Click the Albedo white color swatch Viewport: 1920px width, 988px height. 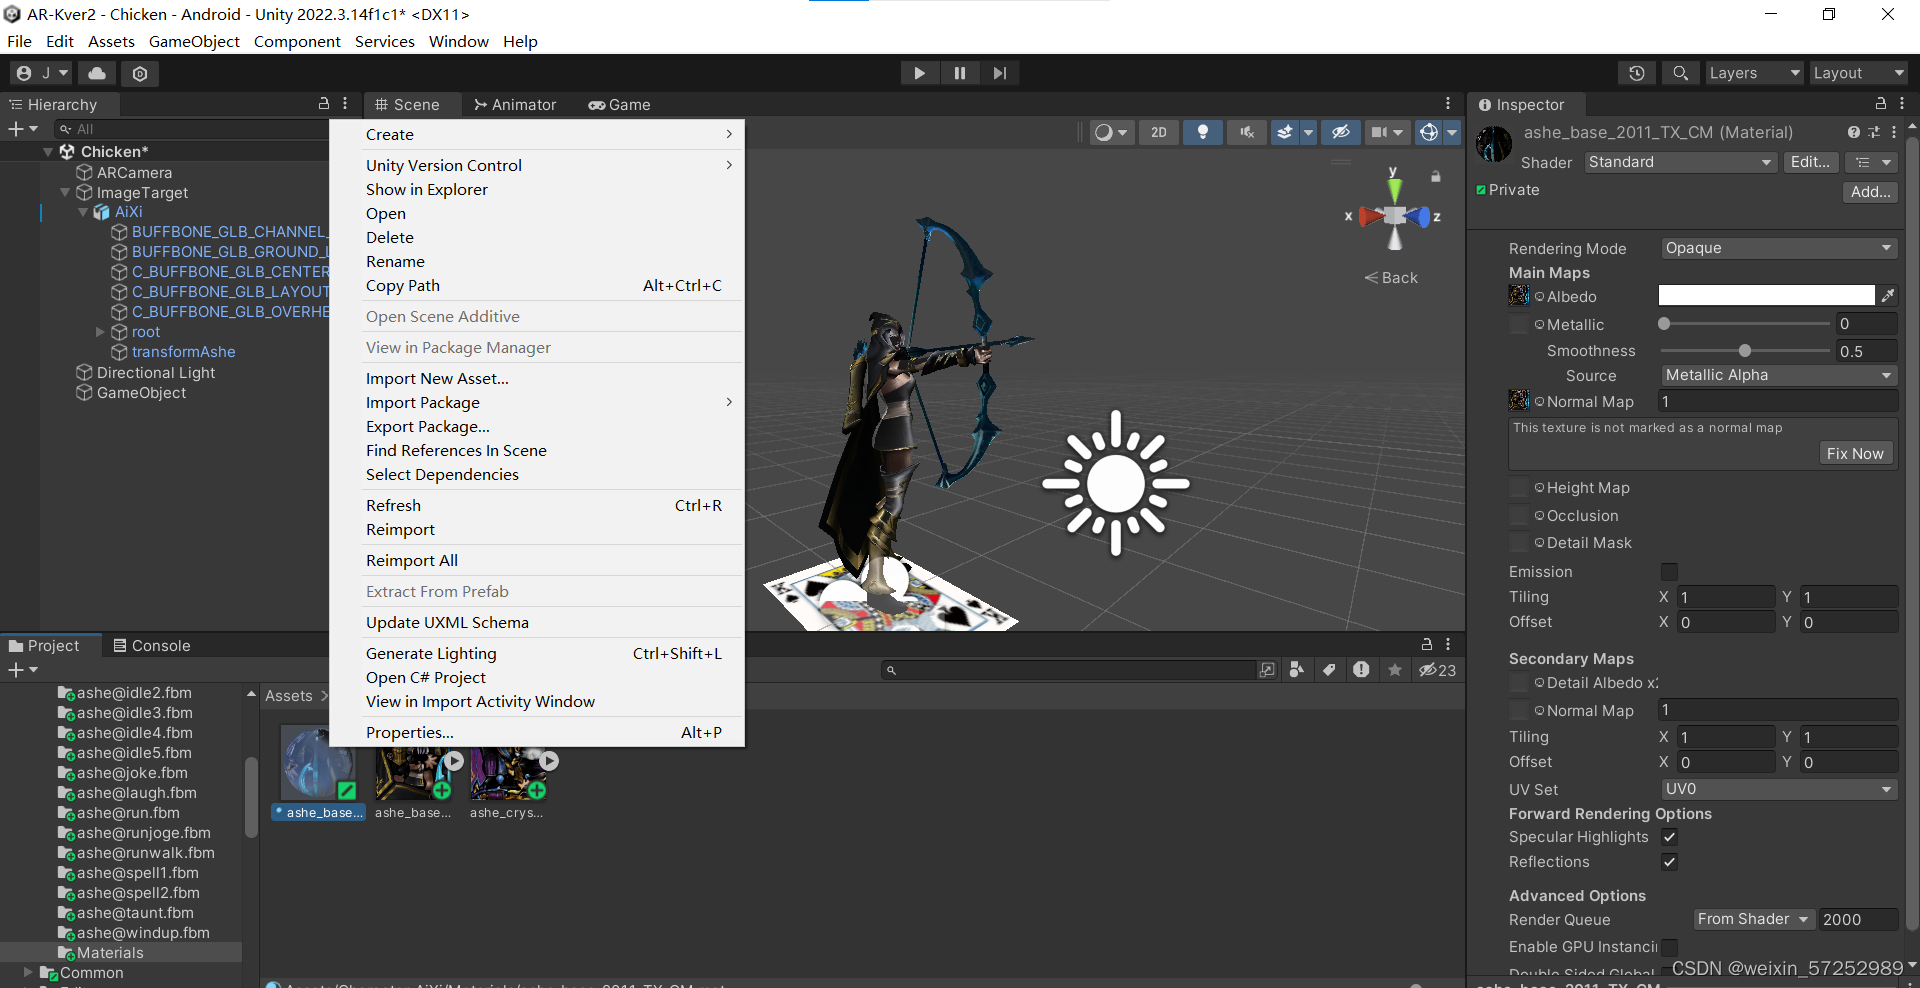1766,295
